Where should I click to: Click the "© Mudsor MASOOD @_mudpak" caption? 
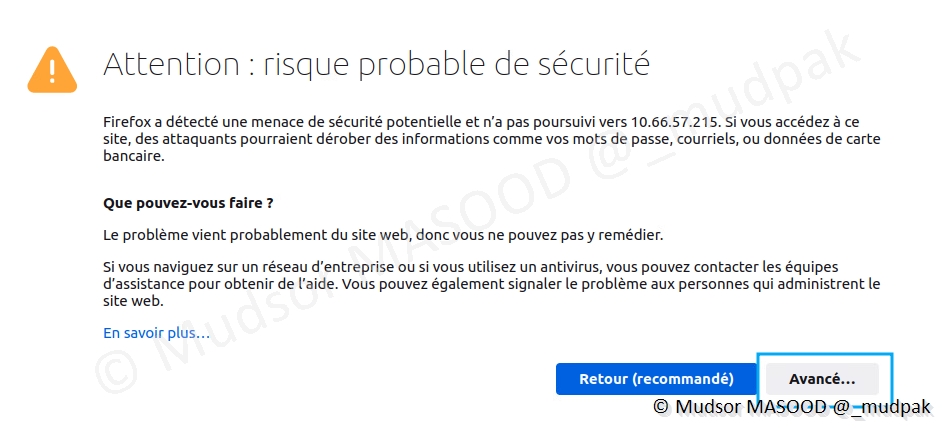coord(792,407)
